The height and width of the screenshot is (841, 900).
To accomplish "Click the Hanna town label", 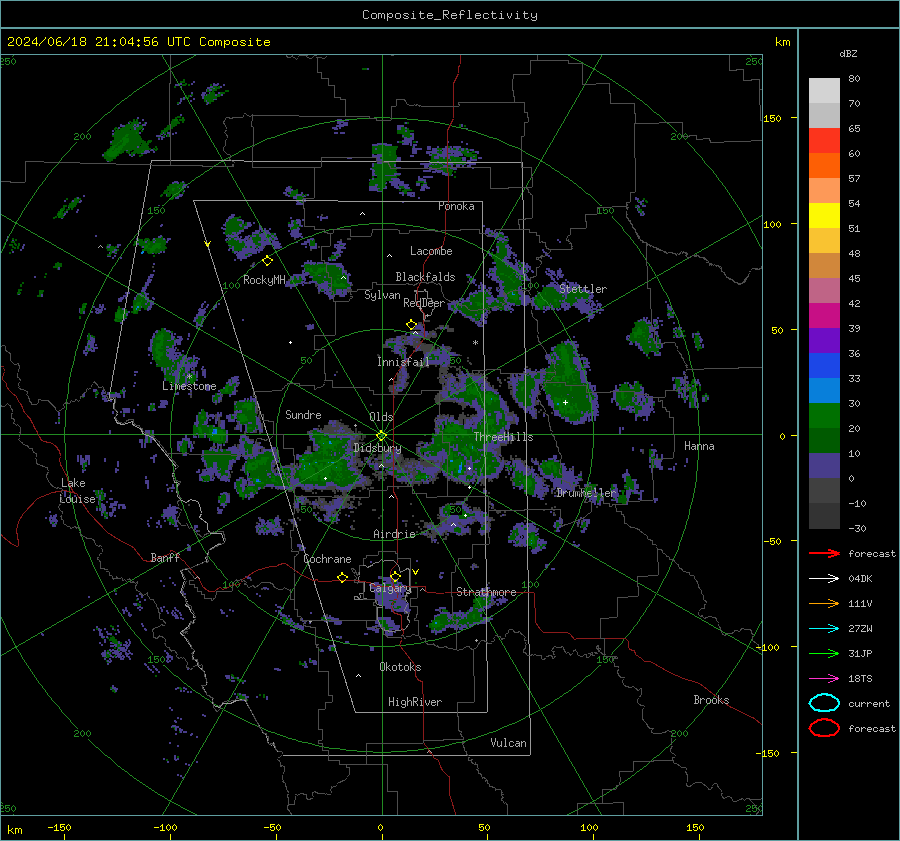I will point(699,446).
